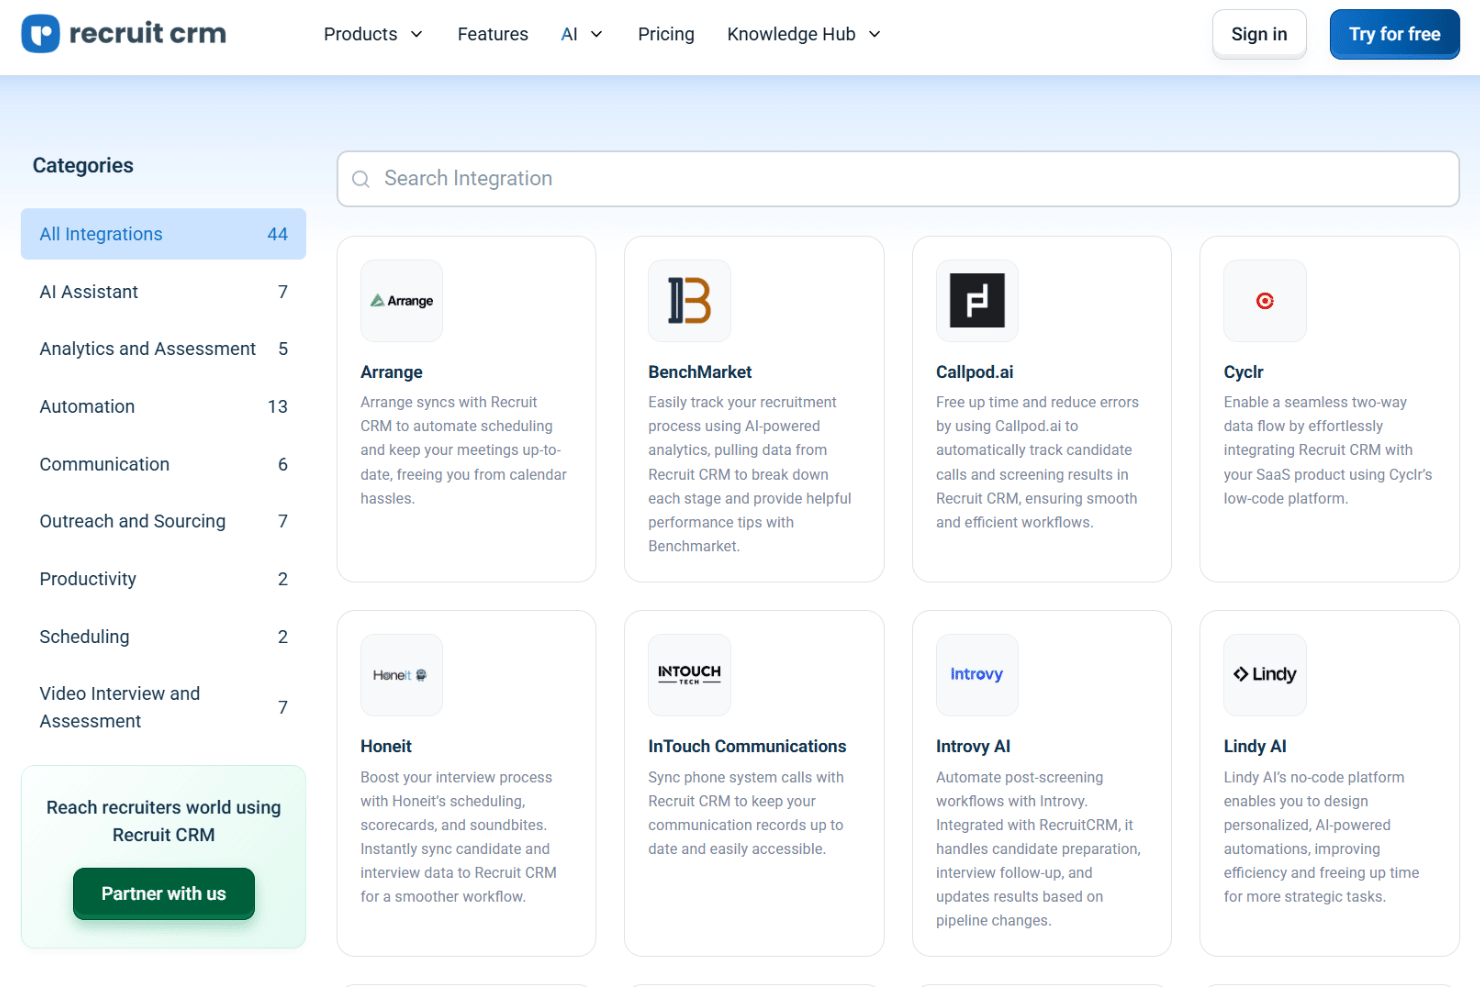Select the Outreach and Sourcing category
Viewport: 1480px width, 987px height.
tap(164, 521)
